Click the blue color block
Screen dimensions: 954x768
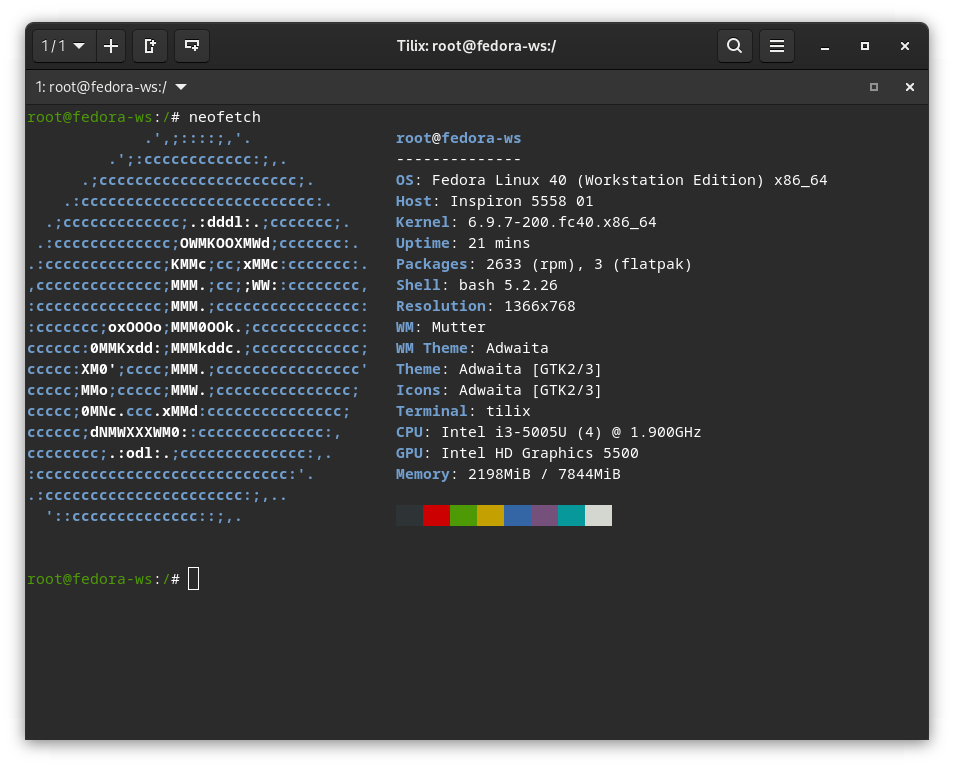[x=518, y=515]
